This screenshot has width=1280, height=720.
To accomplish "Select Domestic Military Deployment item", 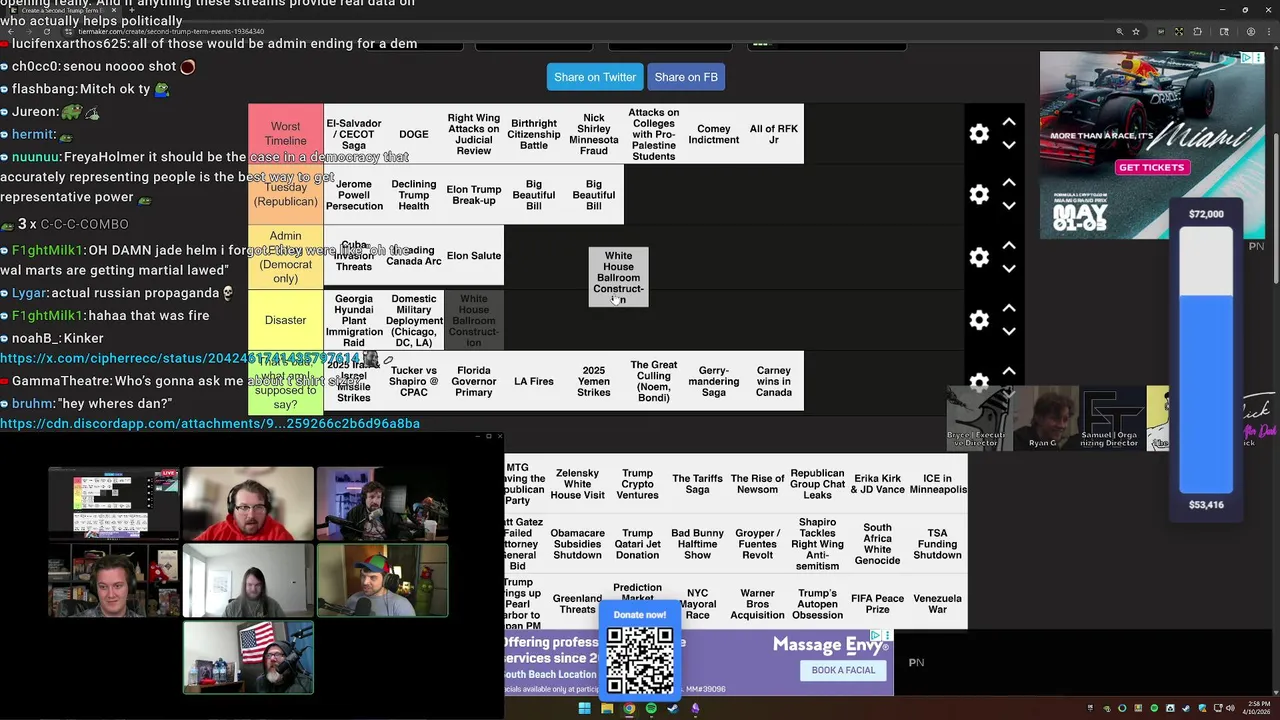I will pos(414,320).
